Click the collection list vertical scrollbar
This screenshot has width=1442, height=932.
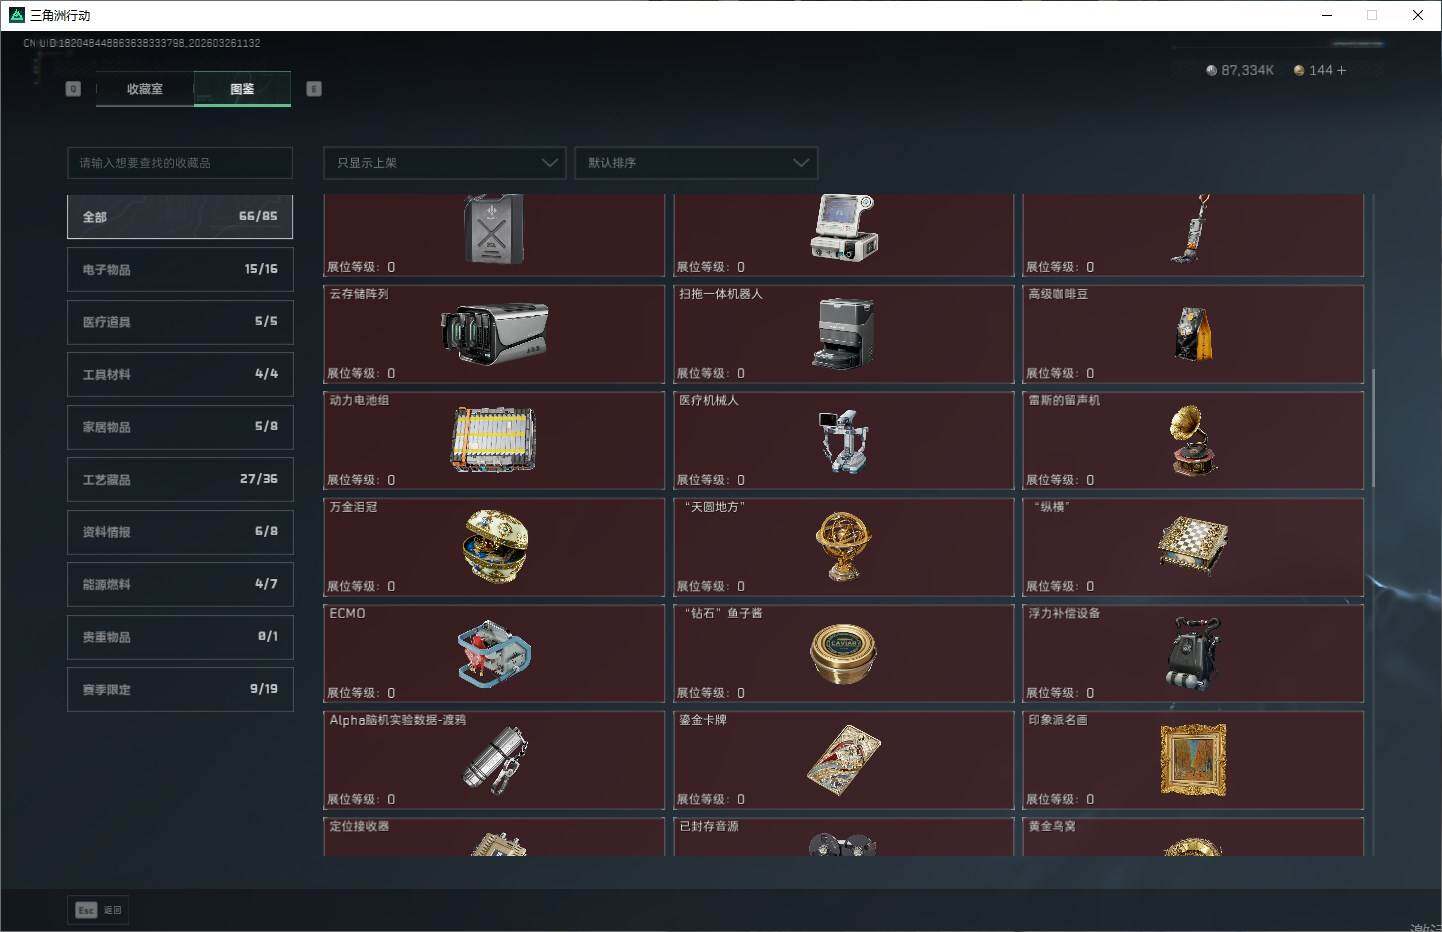1373,428
